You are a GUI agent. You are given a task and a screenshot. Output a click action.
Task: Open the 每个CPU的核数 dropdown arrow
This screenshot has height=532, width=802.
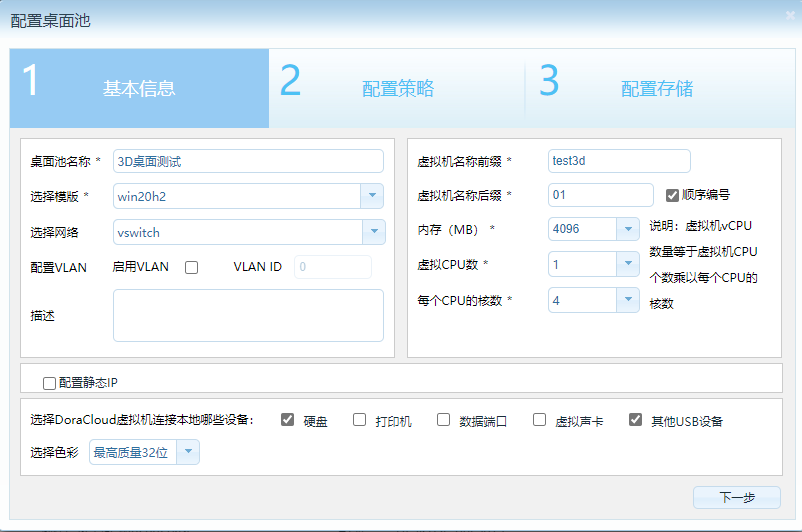pos(628,300)
